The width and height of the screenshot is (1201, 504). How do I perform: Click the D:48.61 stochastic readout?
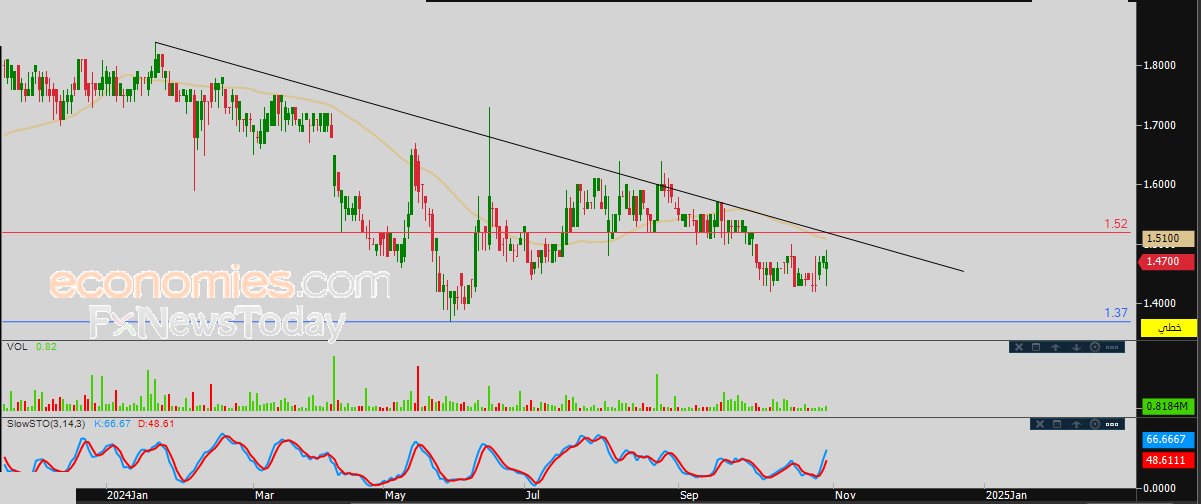click(x=157, y=424)
